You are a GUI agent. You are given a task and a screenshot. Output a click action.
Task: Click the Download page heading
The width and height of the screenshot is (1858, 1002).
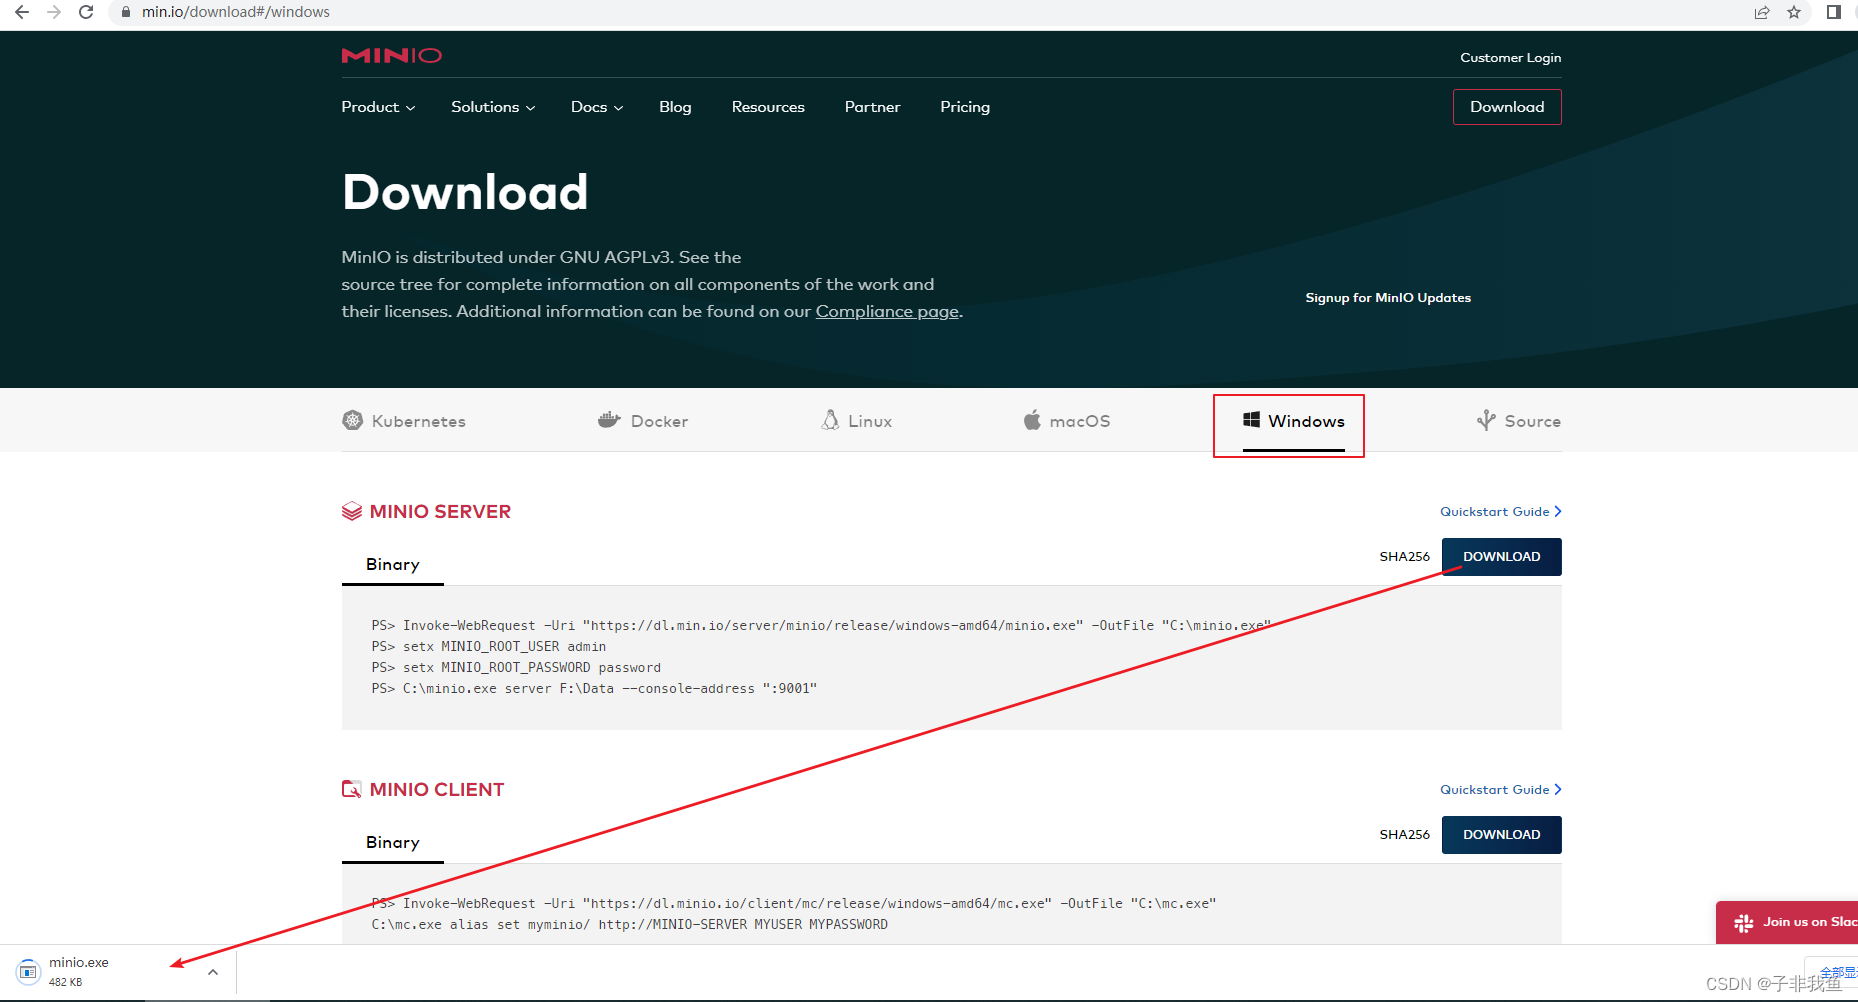(465, 192)
